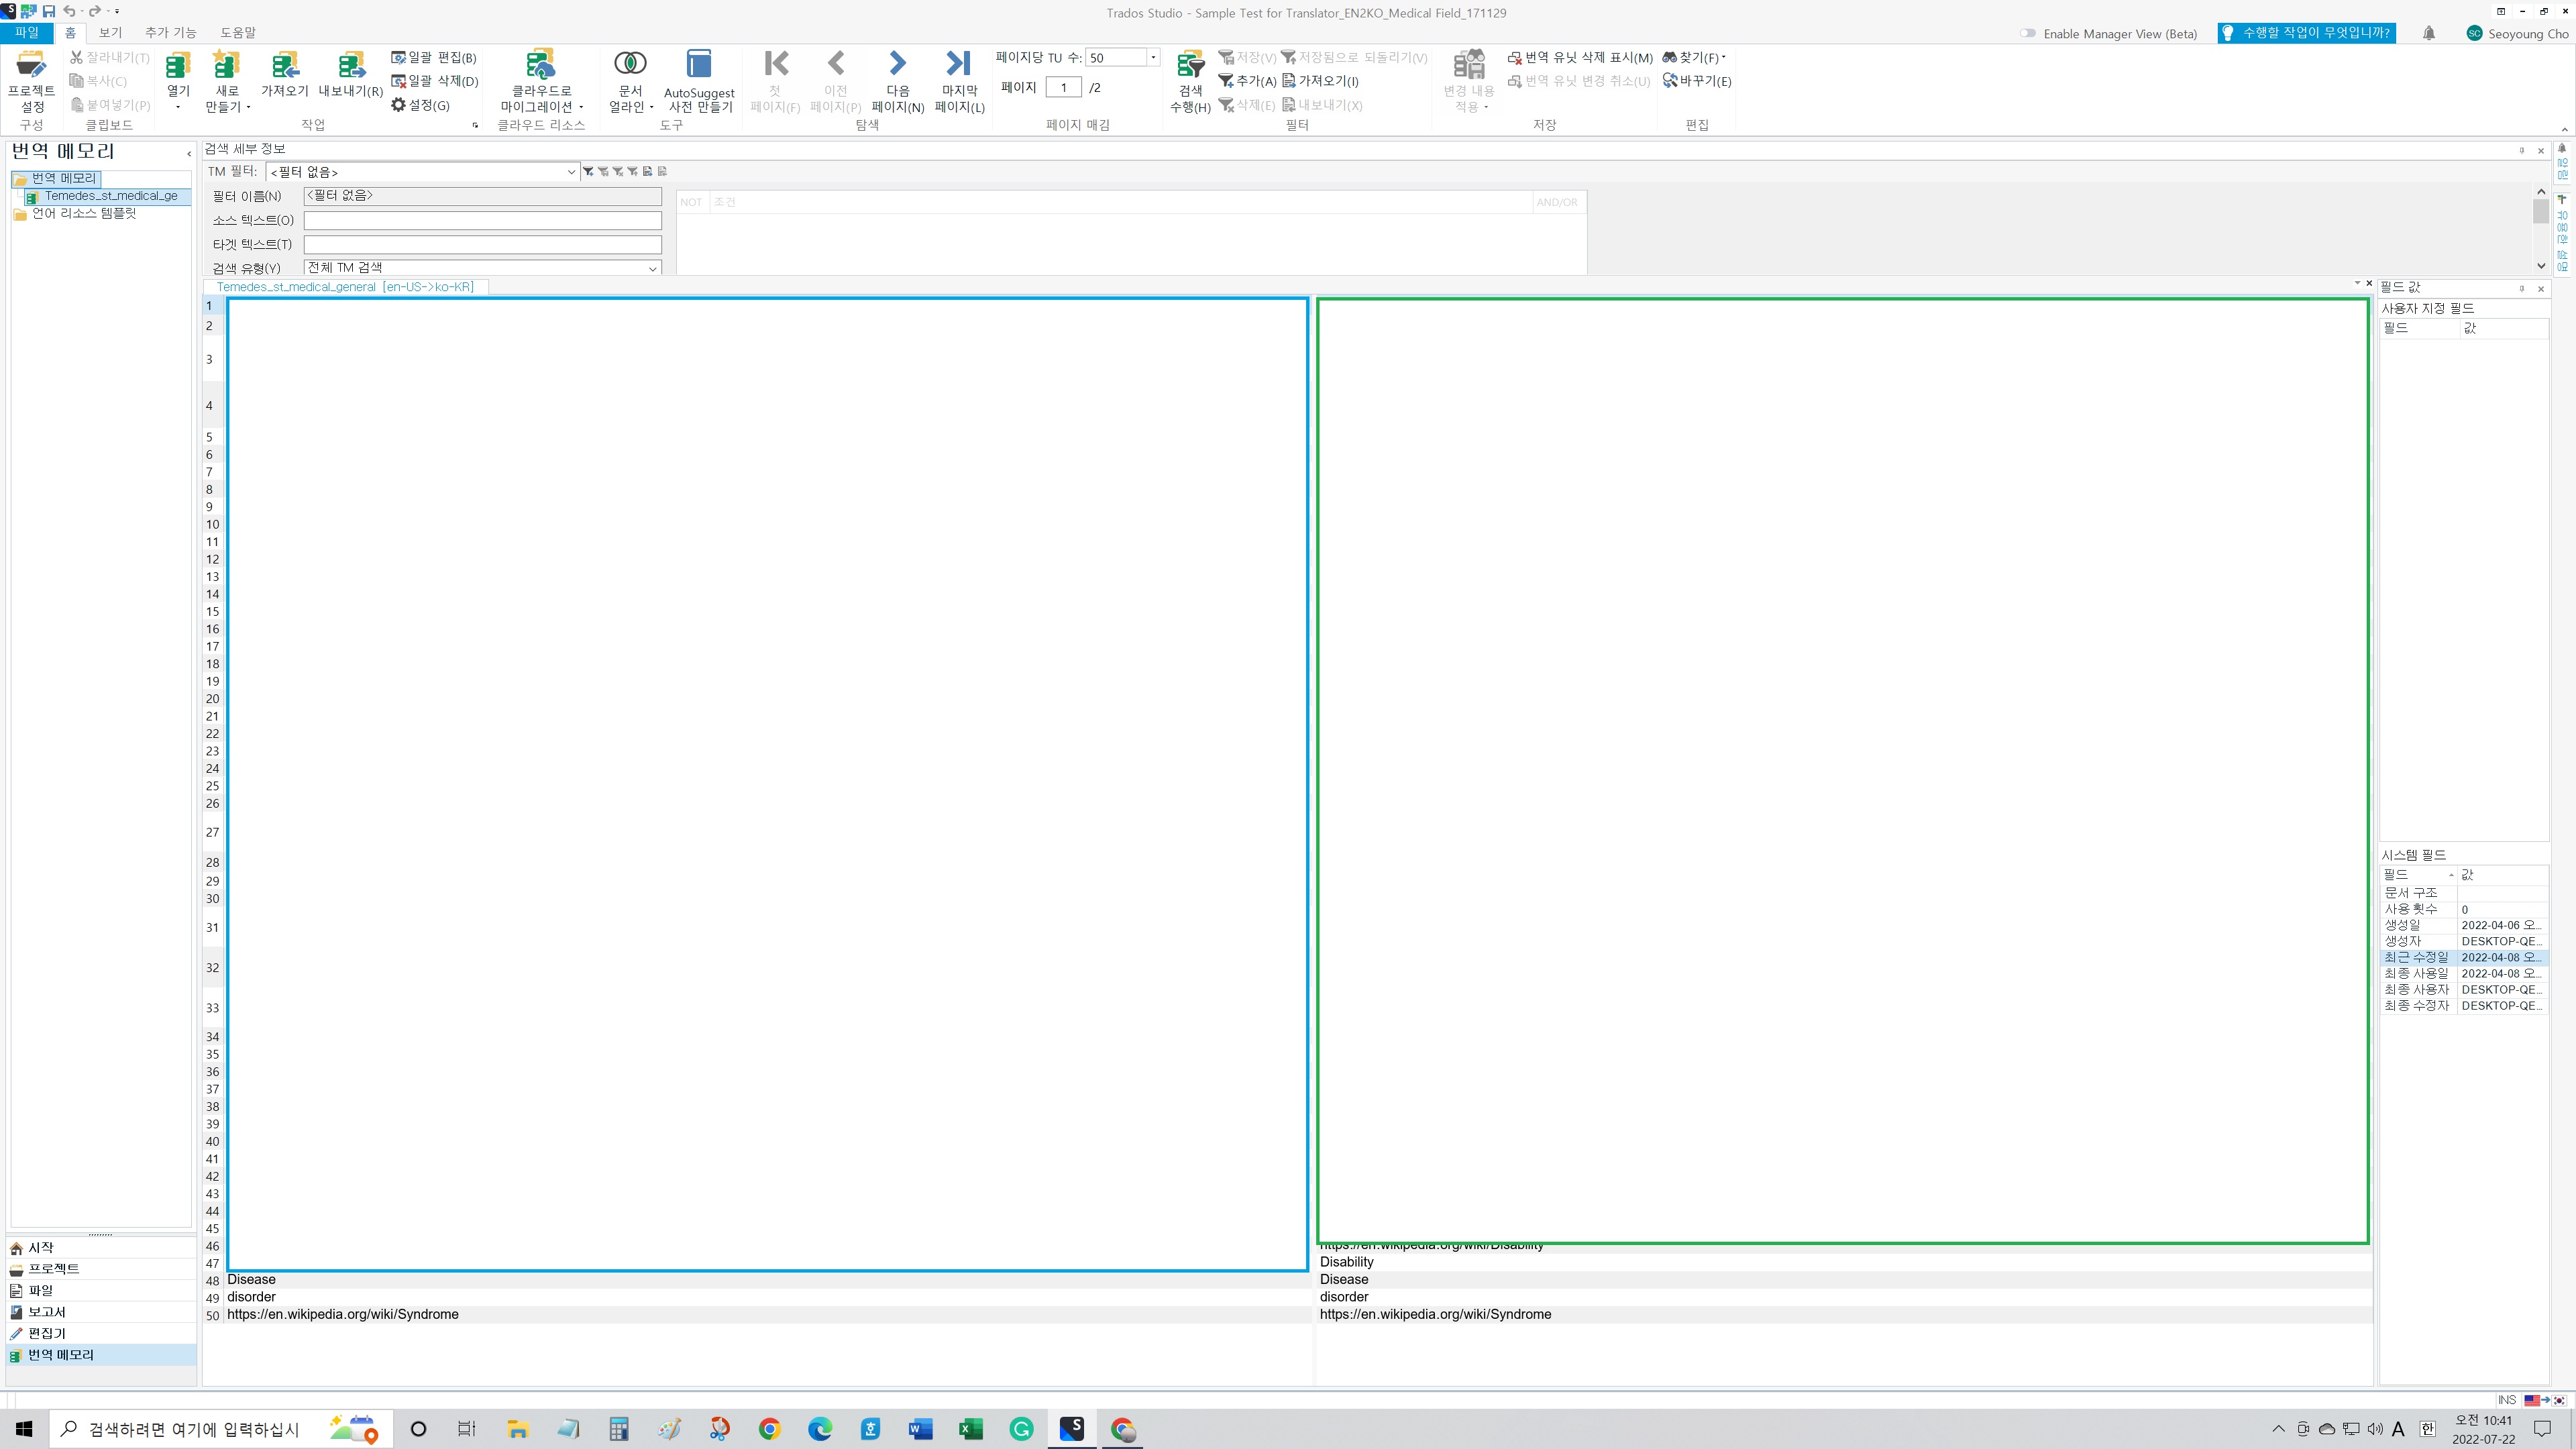Screen dimensions: 2576x1449
Task: Open the File (파일) menu tab
Action: pos(27,32)
